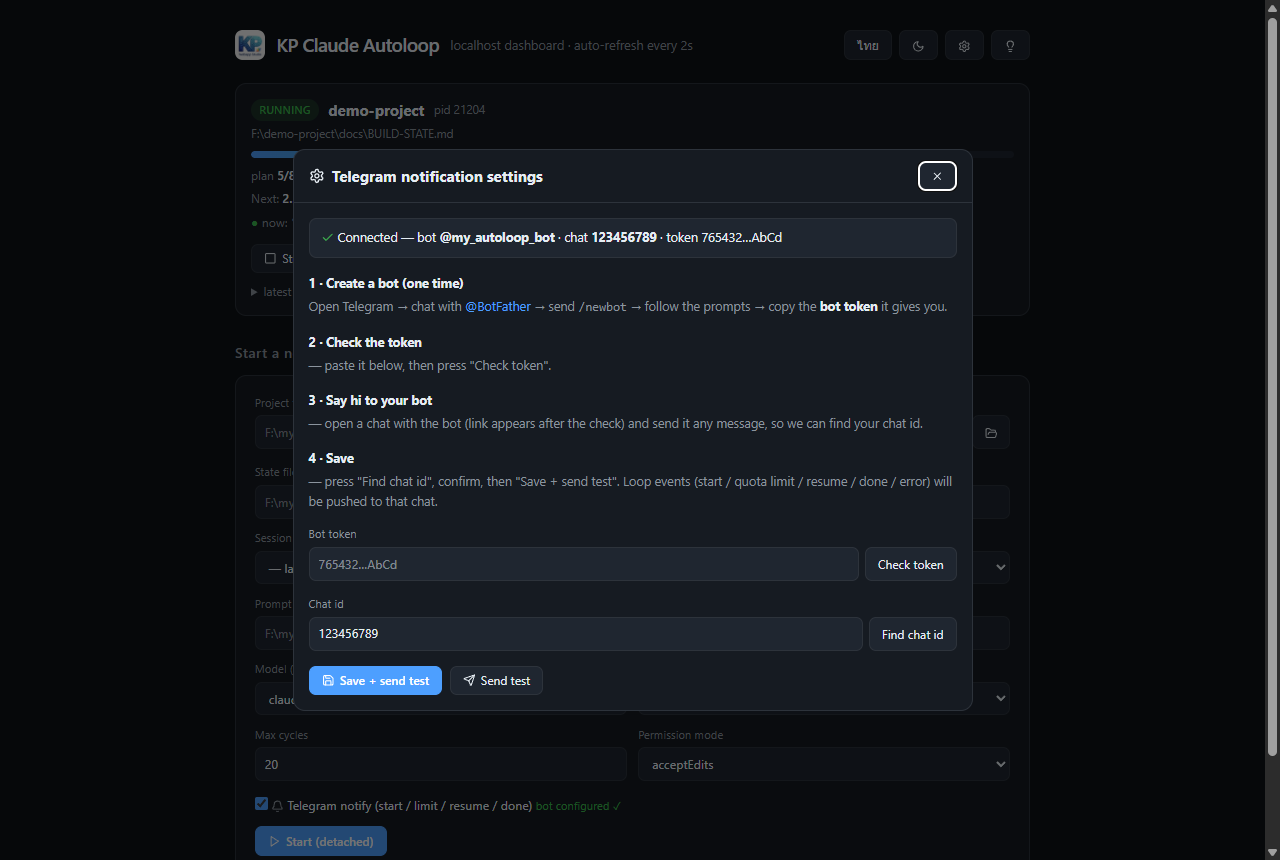Click the KP logo icon

tap(250, 45)
